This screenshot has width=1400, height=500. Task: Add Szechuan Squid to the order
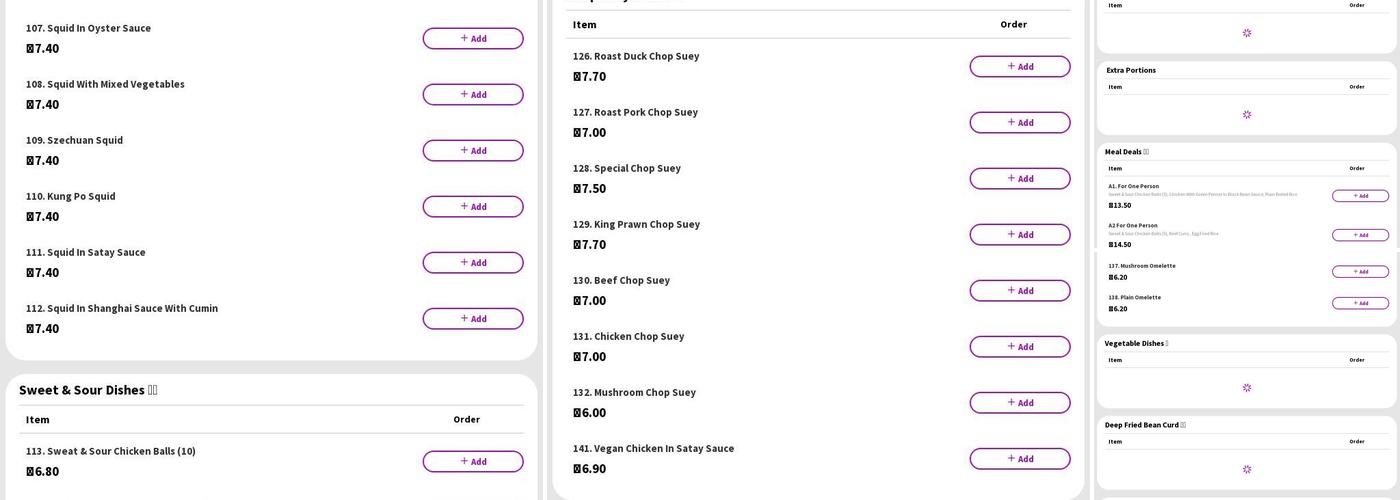(x=472, y=151)
